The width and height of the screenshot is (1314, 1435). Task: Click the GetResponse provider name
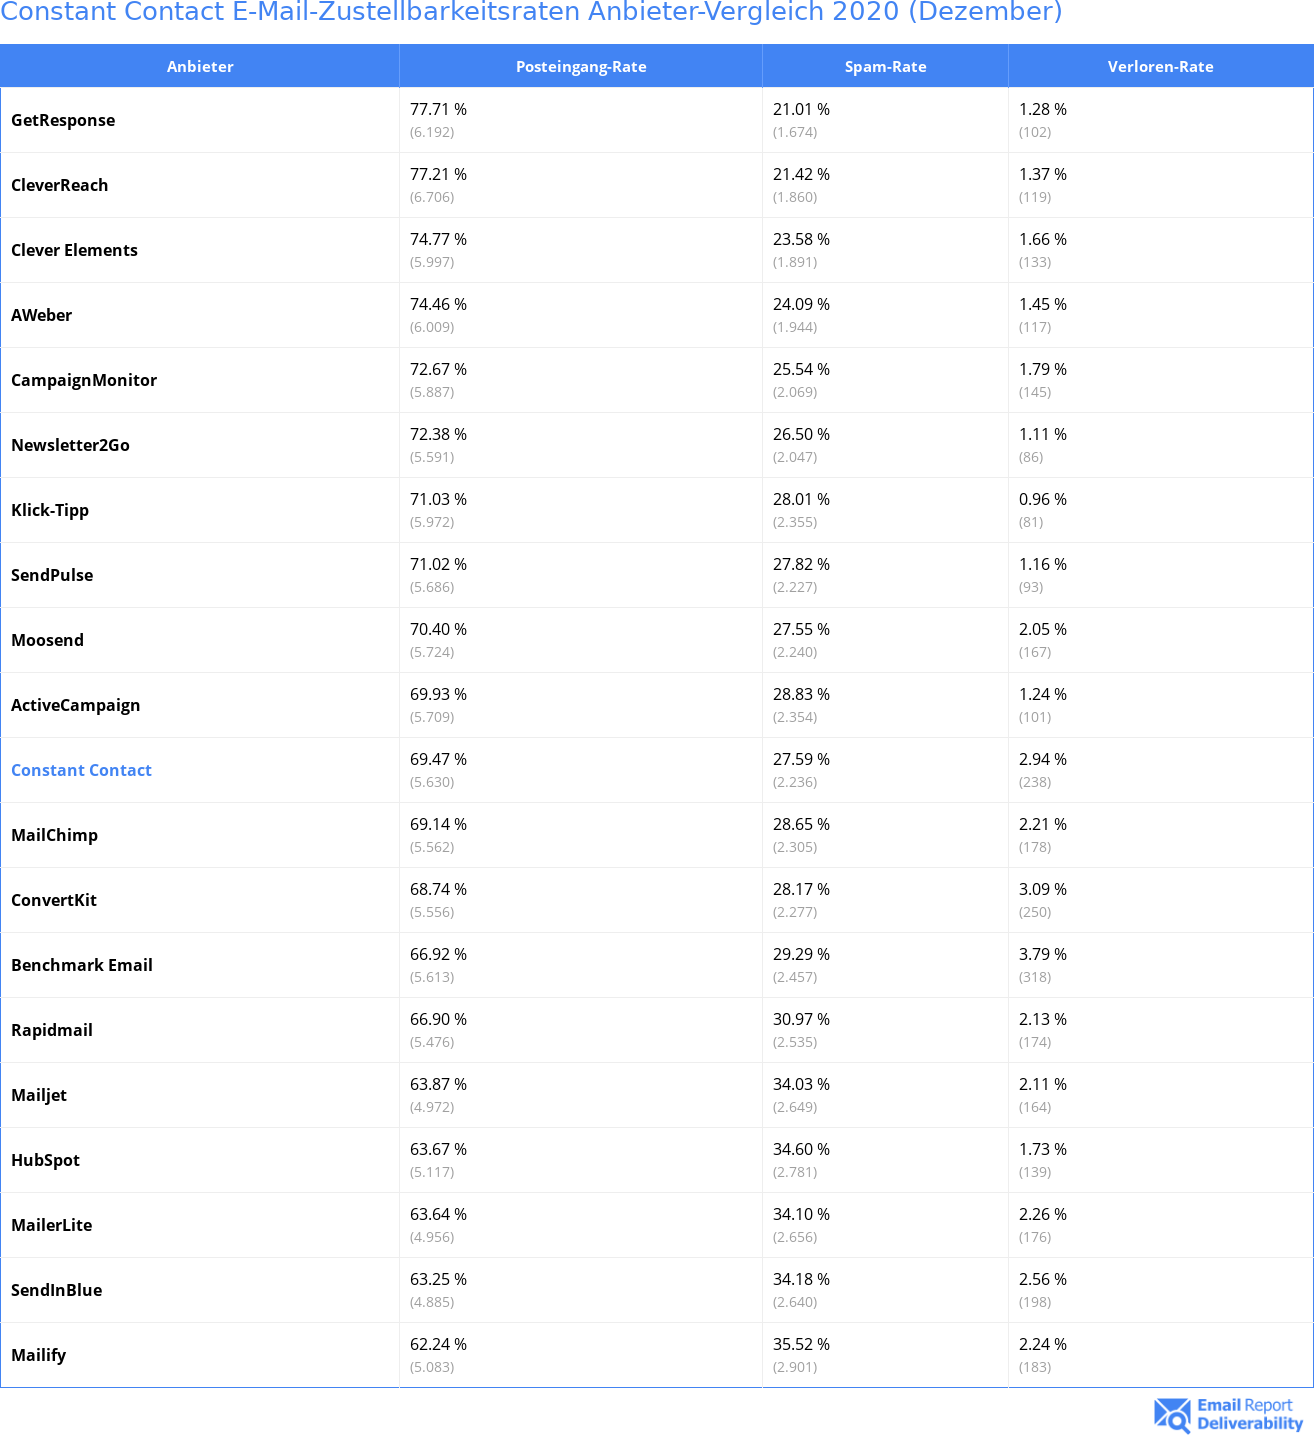(x=63, y=120)
